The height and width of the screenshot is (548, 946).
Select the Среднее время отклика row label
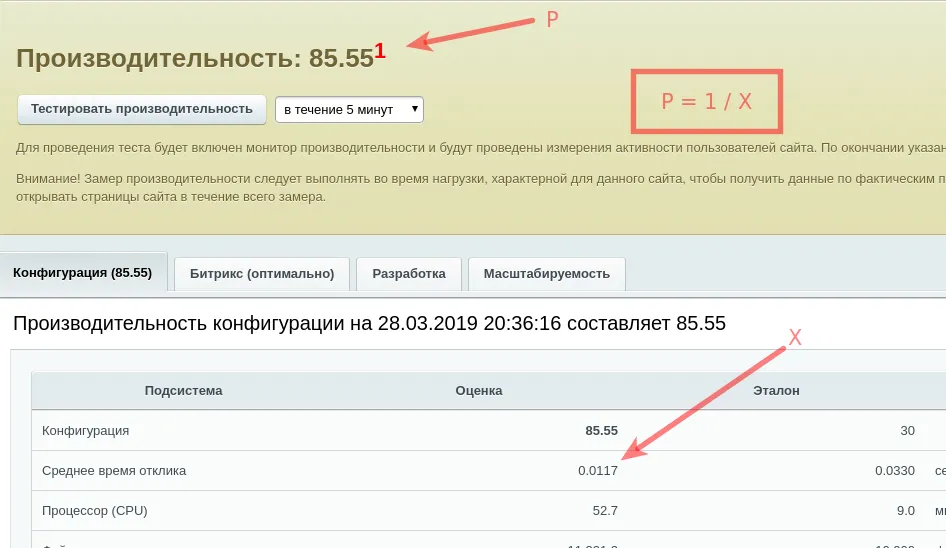coord(114,470)
